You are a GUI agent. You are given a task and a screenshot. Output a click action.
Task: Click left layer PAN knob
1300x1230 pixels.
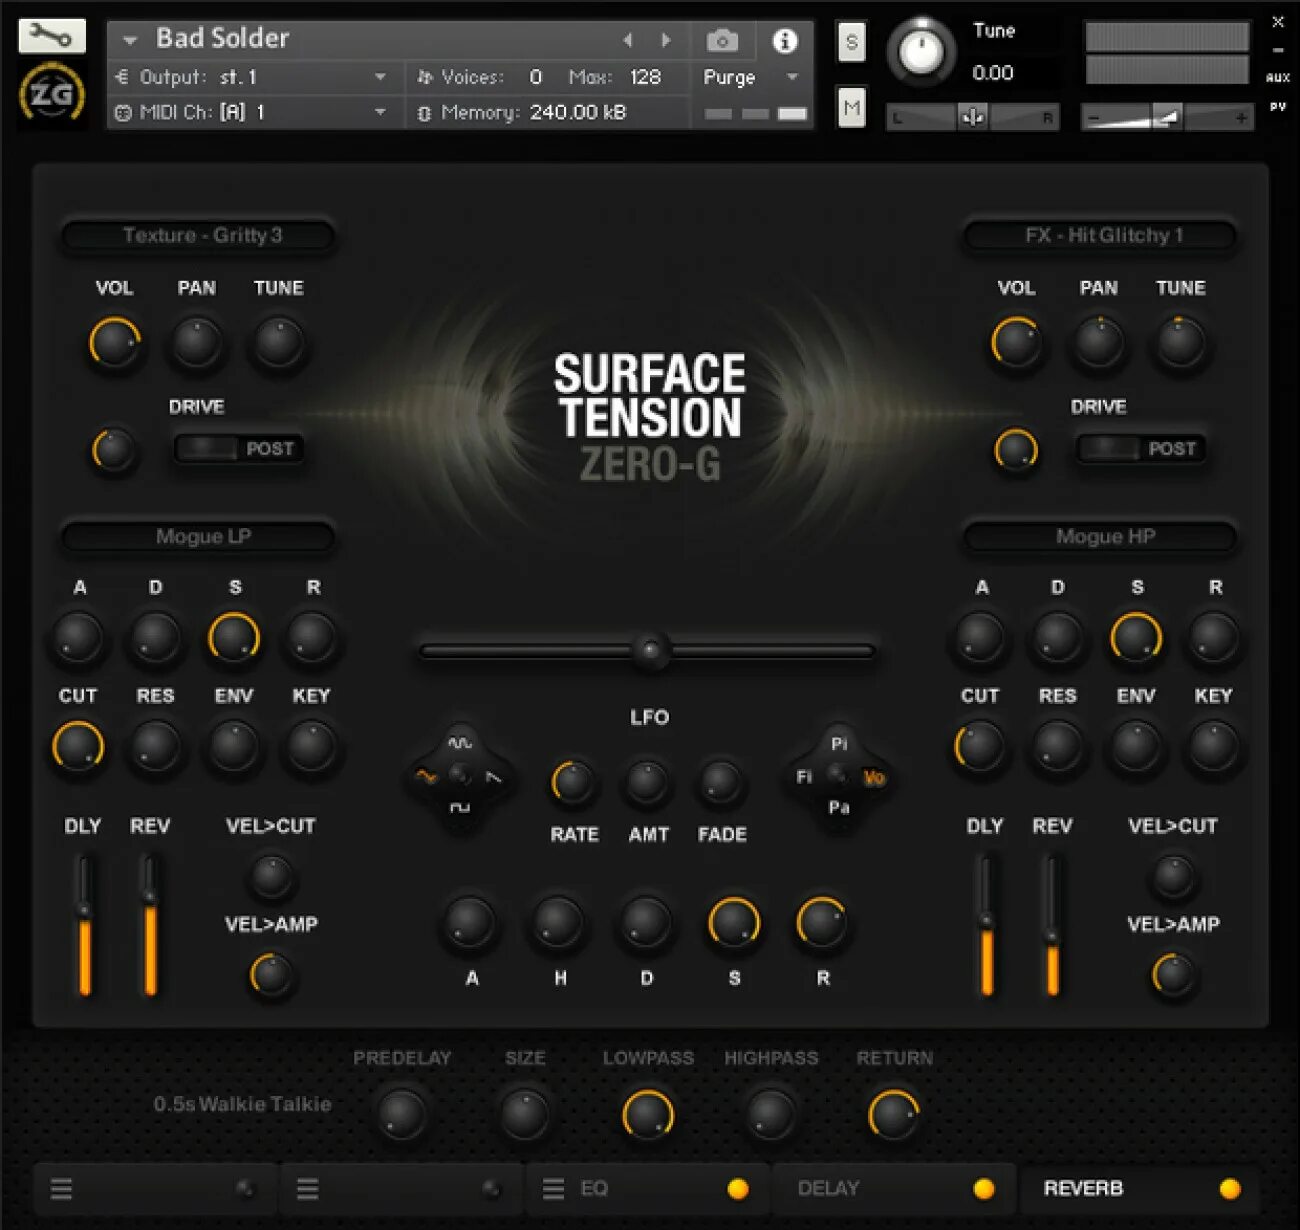pos(197,343)
